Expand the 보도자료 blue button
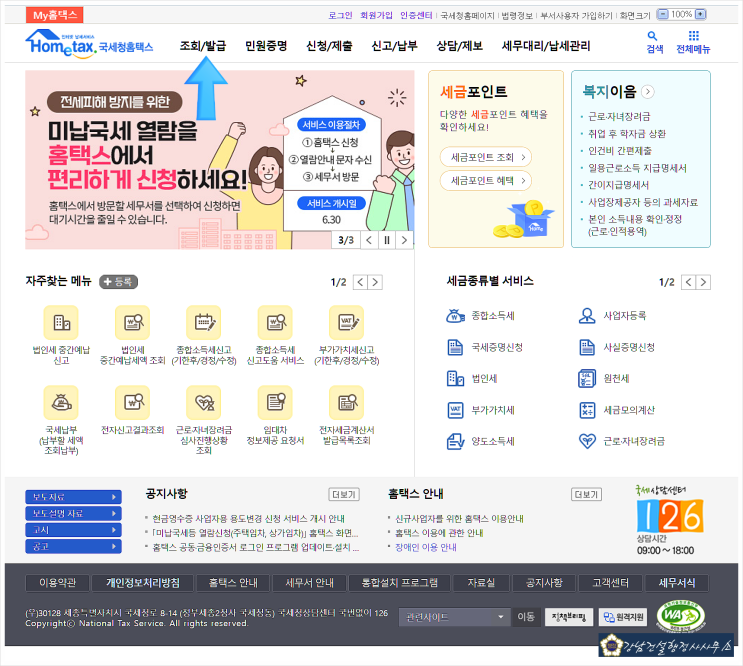Screen dimensions: 743x666 coord(73,497)
